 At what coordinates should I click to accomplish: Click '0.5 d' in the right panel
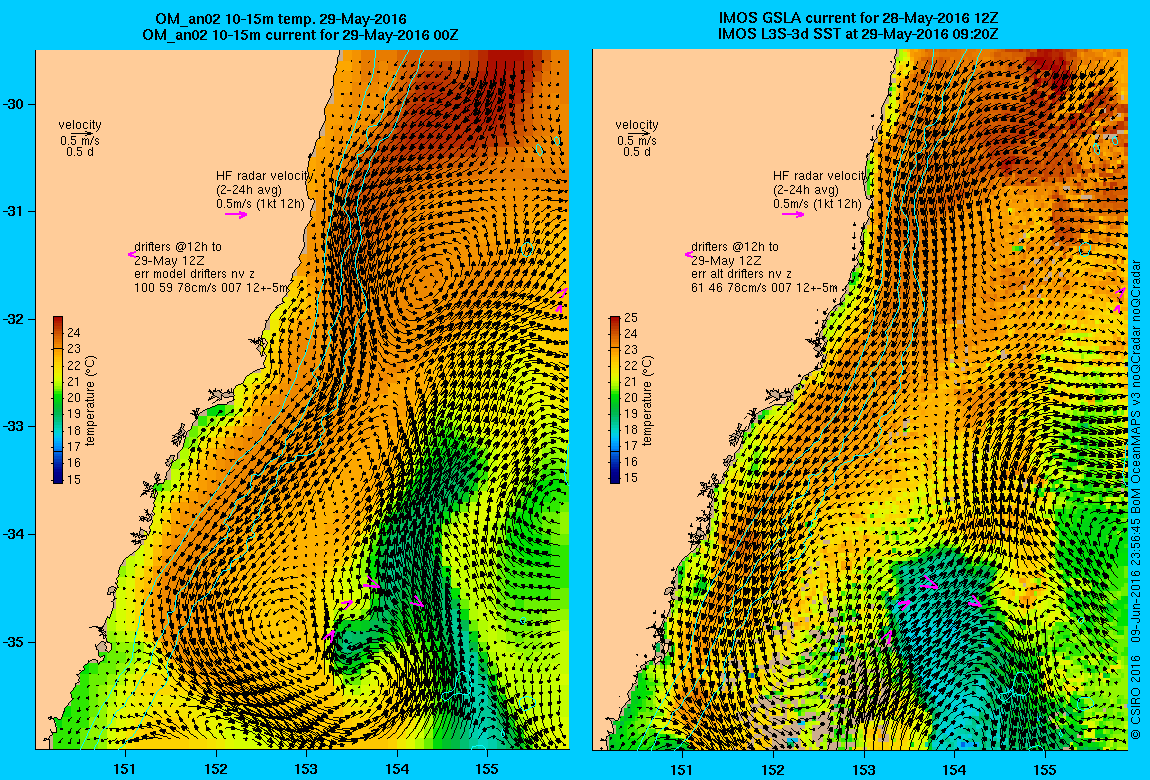(637, 152)
